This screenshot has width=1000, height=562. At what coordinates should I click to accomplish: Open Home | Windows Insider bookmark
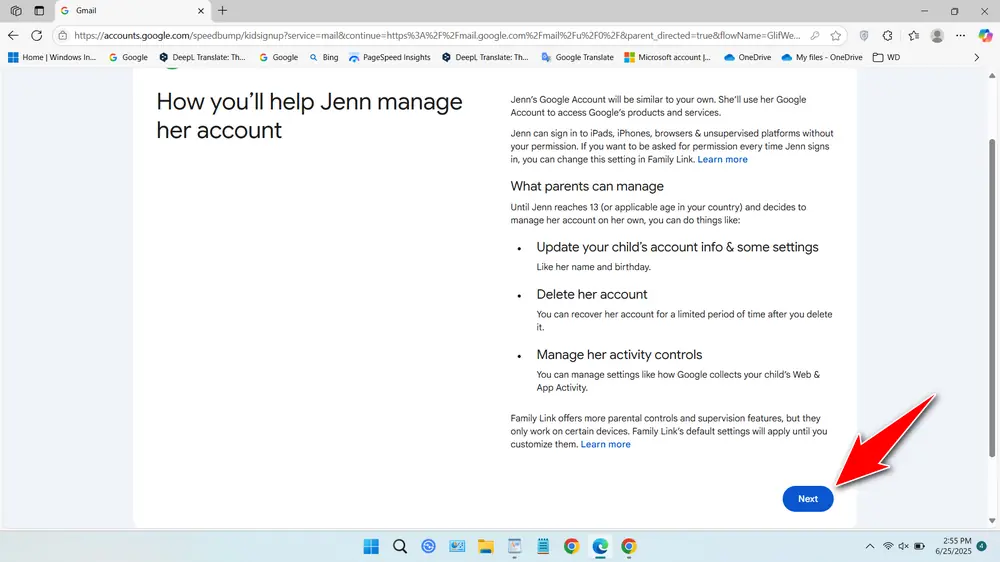point(52,57)
